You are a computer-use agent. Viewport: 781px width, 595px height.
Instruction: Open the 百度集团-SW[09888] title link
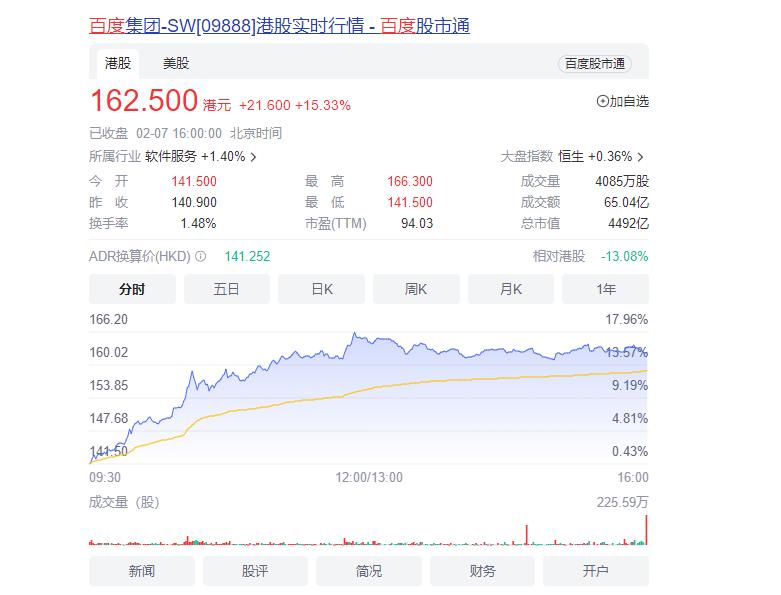[279, 25]
